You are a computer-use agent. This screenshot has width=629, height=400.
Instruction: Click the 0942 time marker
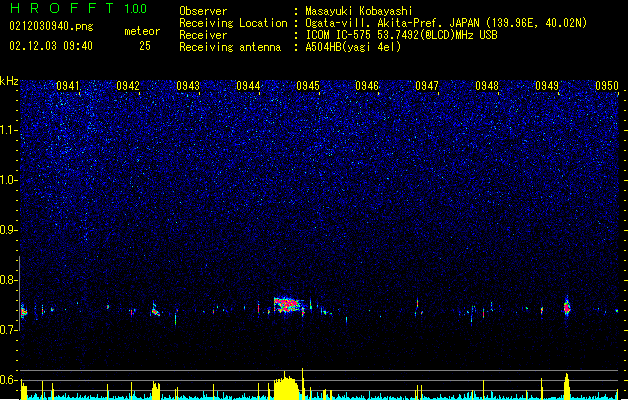[x=128, y=86]
